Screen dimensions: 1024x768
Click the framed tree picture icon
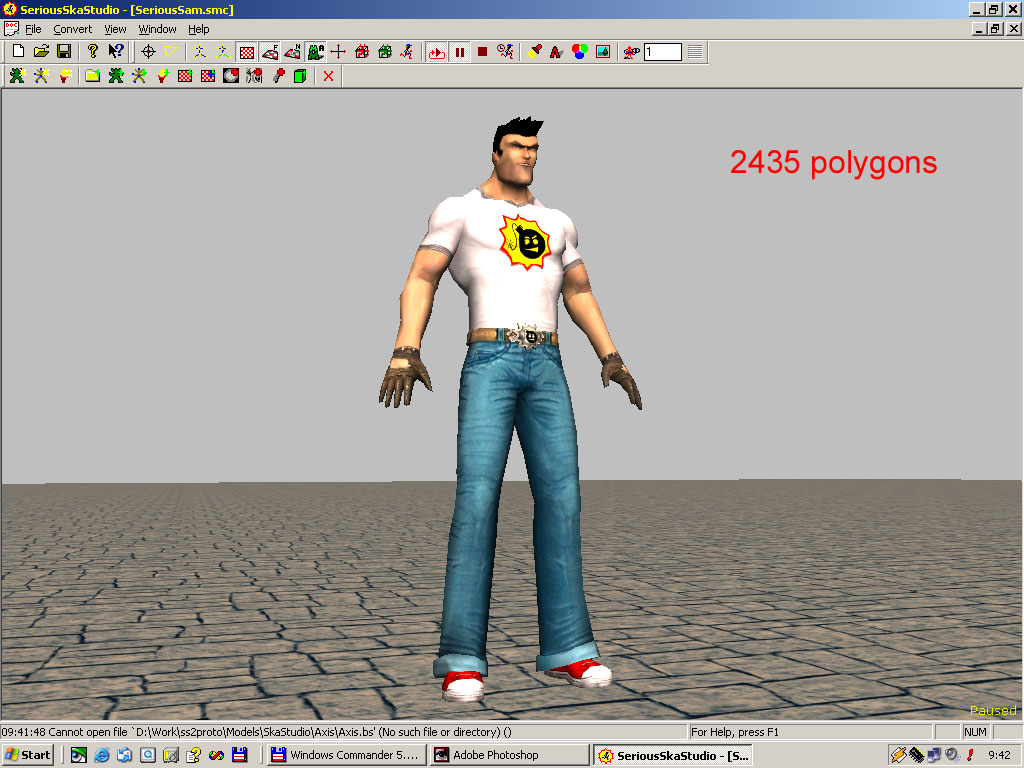(603, 52)
